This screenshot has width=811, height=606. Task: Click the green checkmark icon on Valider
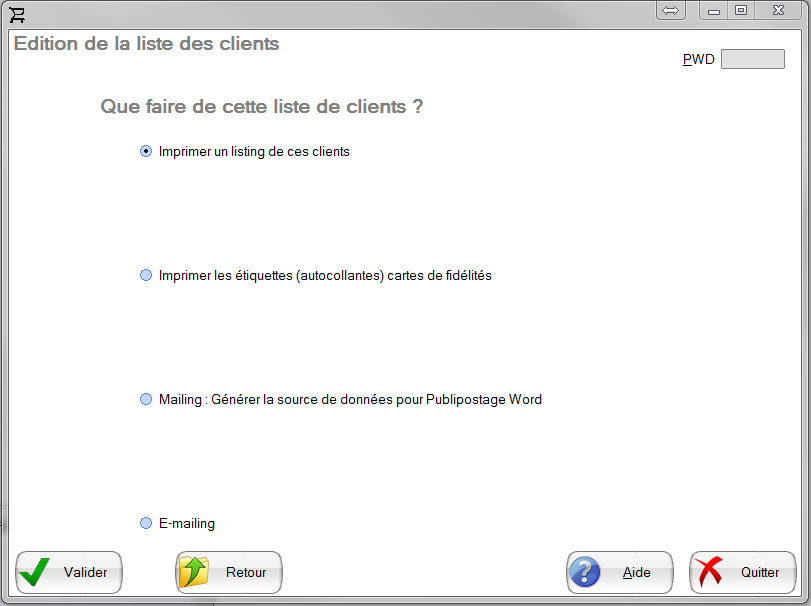[x=35, y=573]
